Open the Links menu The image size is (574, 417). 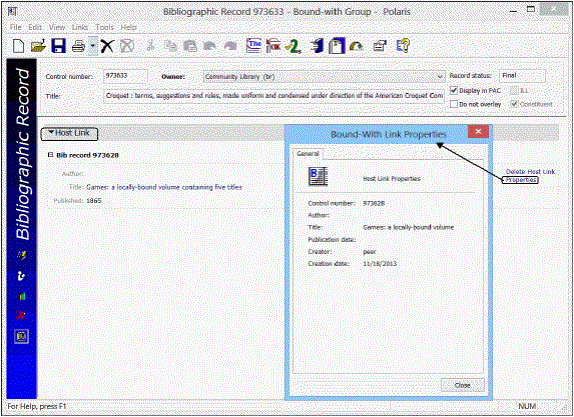pos(80,27)
